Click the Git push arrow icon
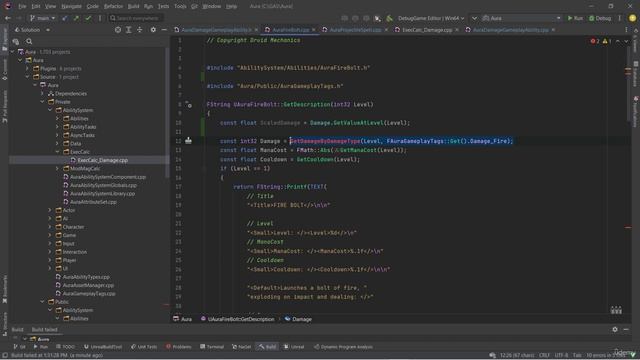Screen dimensions: 640x360 [76, 18]
